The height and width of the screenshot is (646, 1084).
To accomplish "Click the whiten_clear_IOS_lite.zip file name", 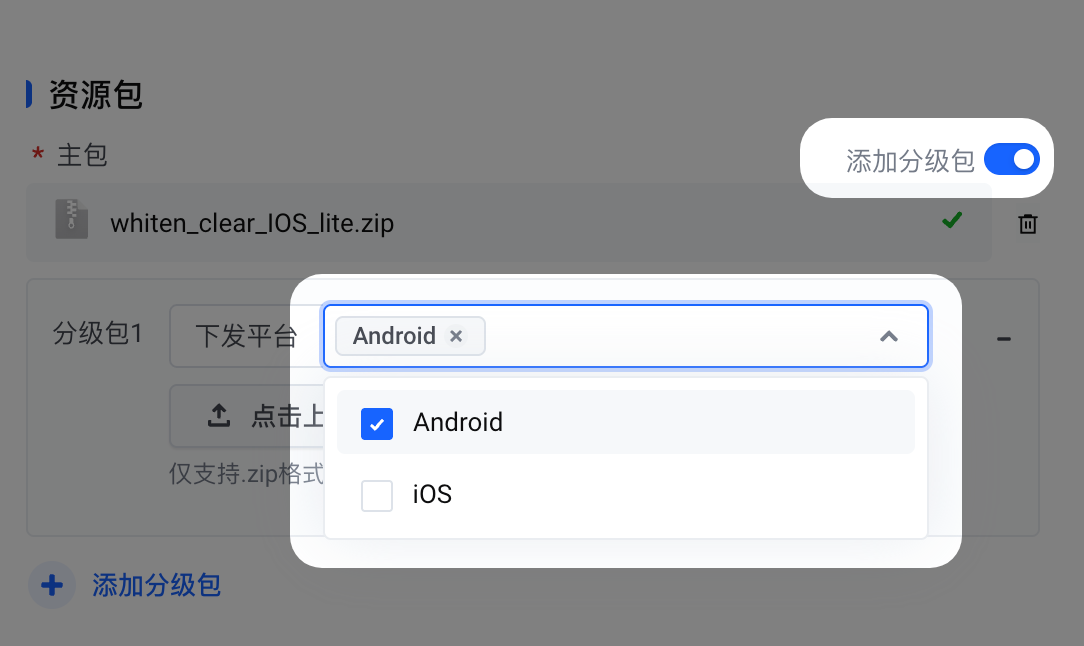I will pos(252,223).
